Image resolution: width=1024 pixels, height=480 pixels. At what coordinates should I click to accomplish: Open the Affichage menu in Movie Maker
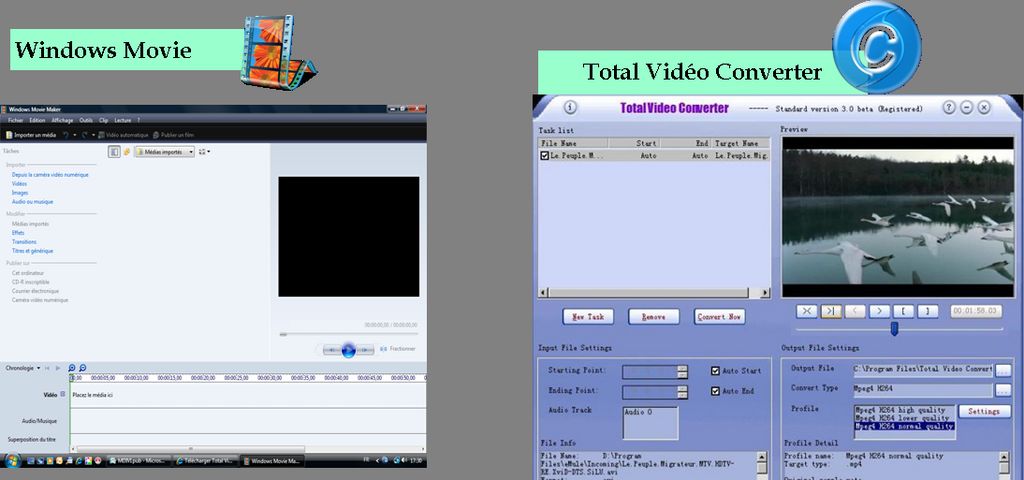[63, 120]
